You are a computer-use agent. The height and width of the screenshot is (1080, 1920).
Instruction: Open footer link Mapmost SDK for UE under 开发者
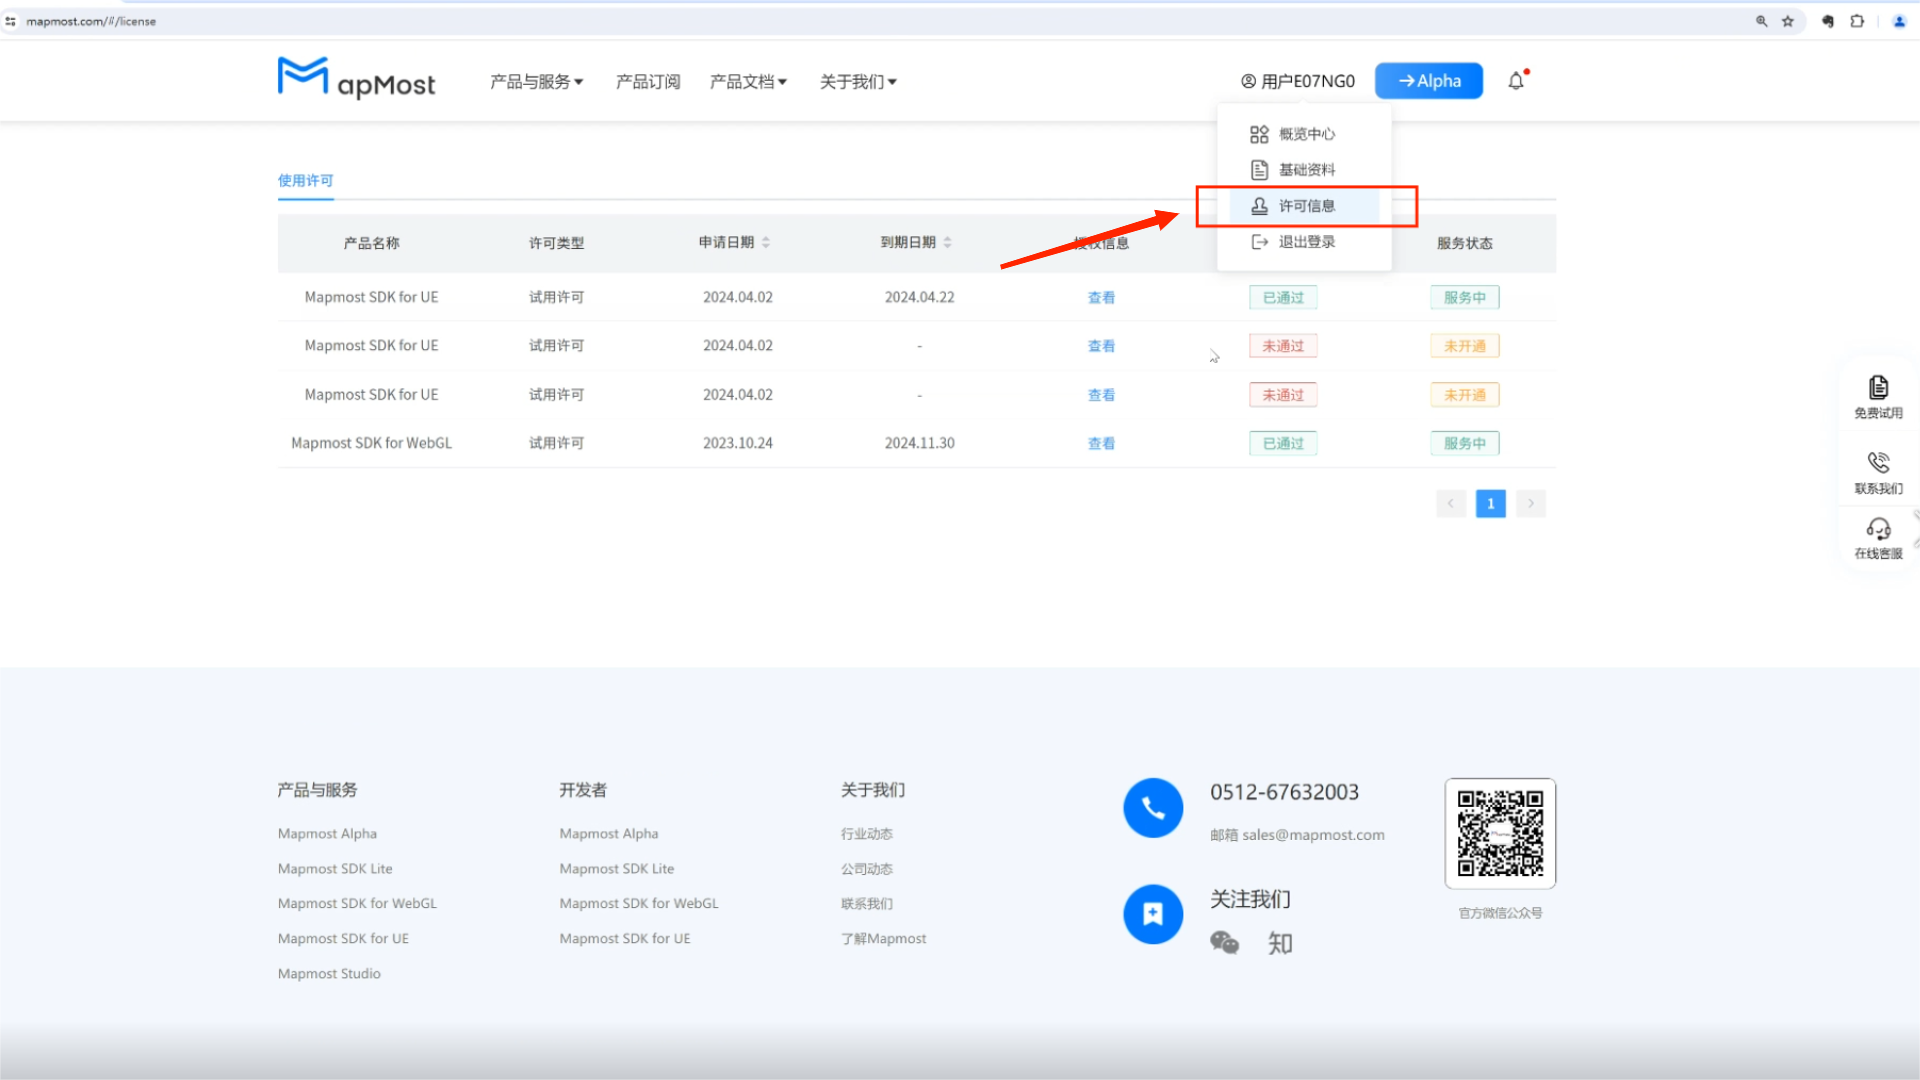click(x=625, y=939)
